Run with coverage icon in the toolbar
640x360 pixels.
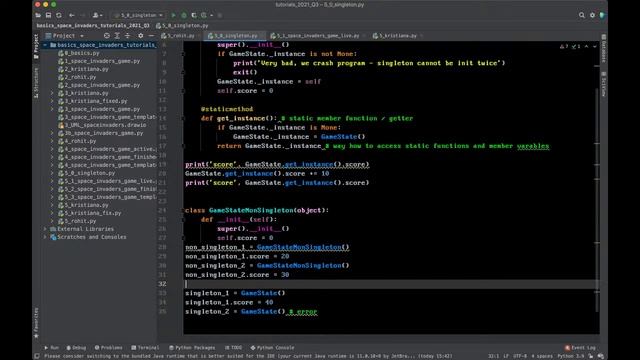coord(194,15)
